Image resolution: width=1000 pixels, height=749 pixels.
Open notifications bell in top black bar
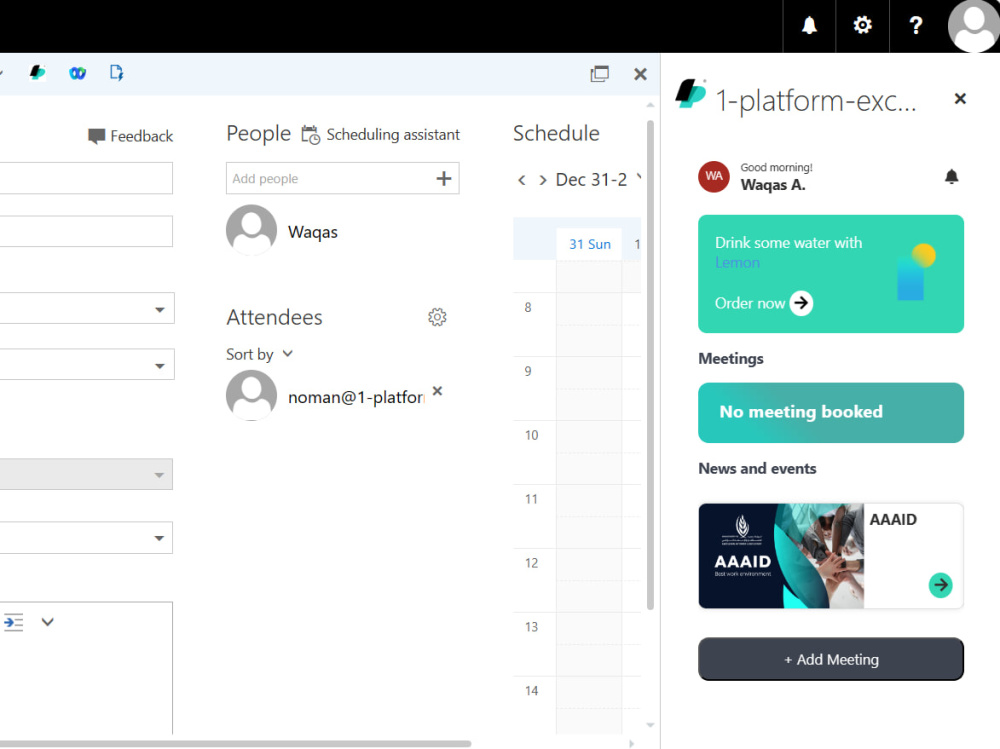coord(809,26)
